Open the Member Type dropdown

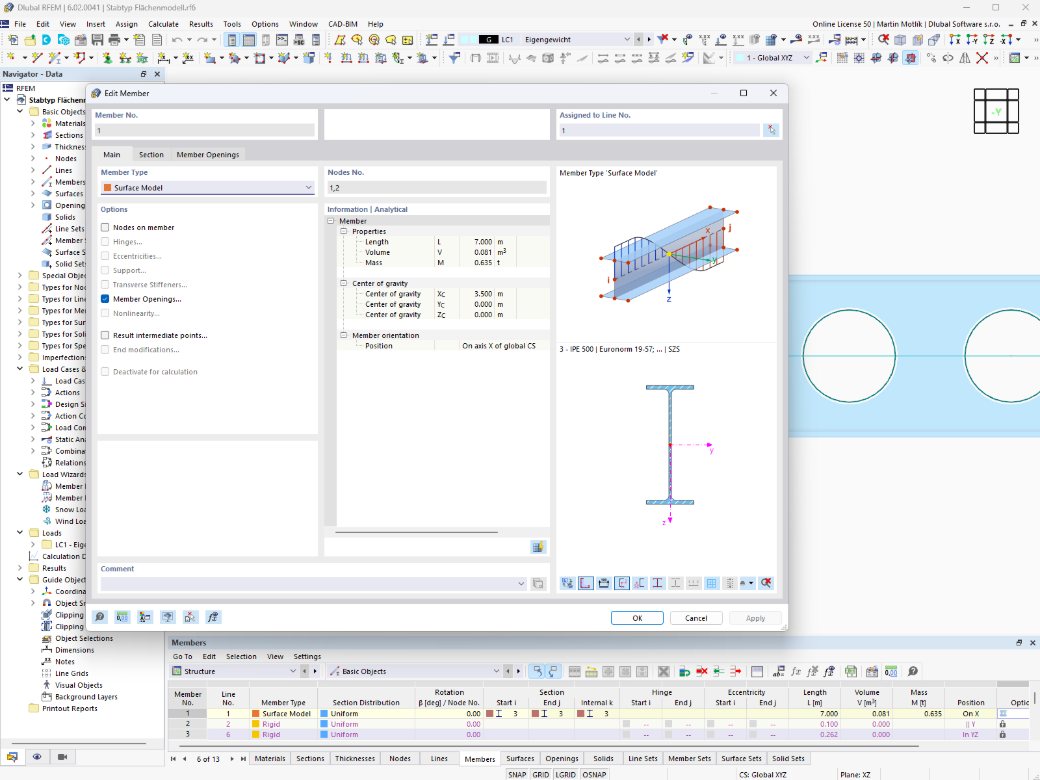coord(207,188)
